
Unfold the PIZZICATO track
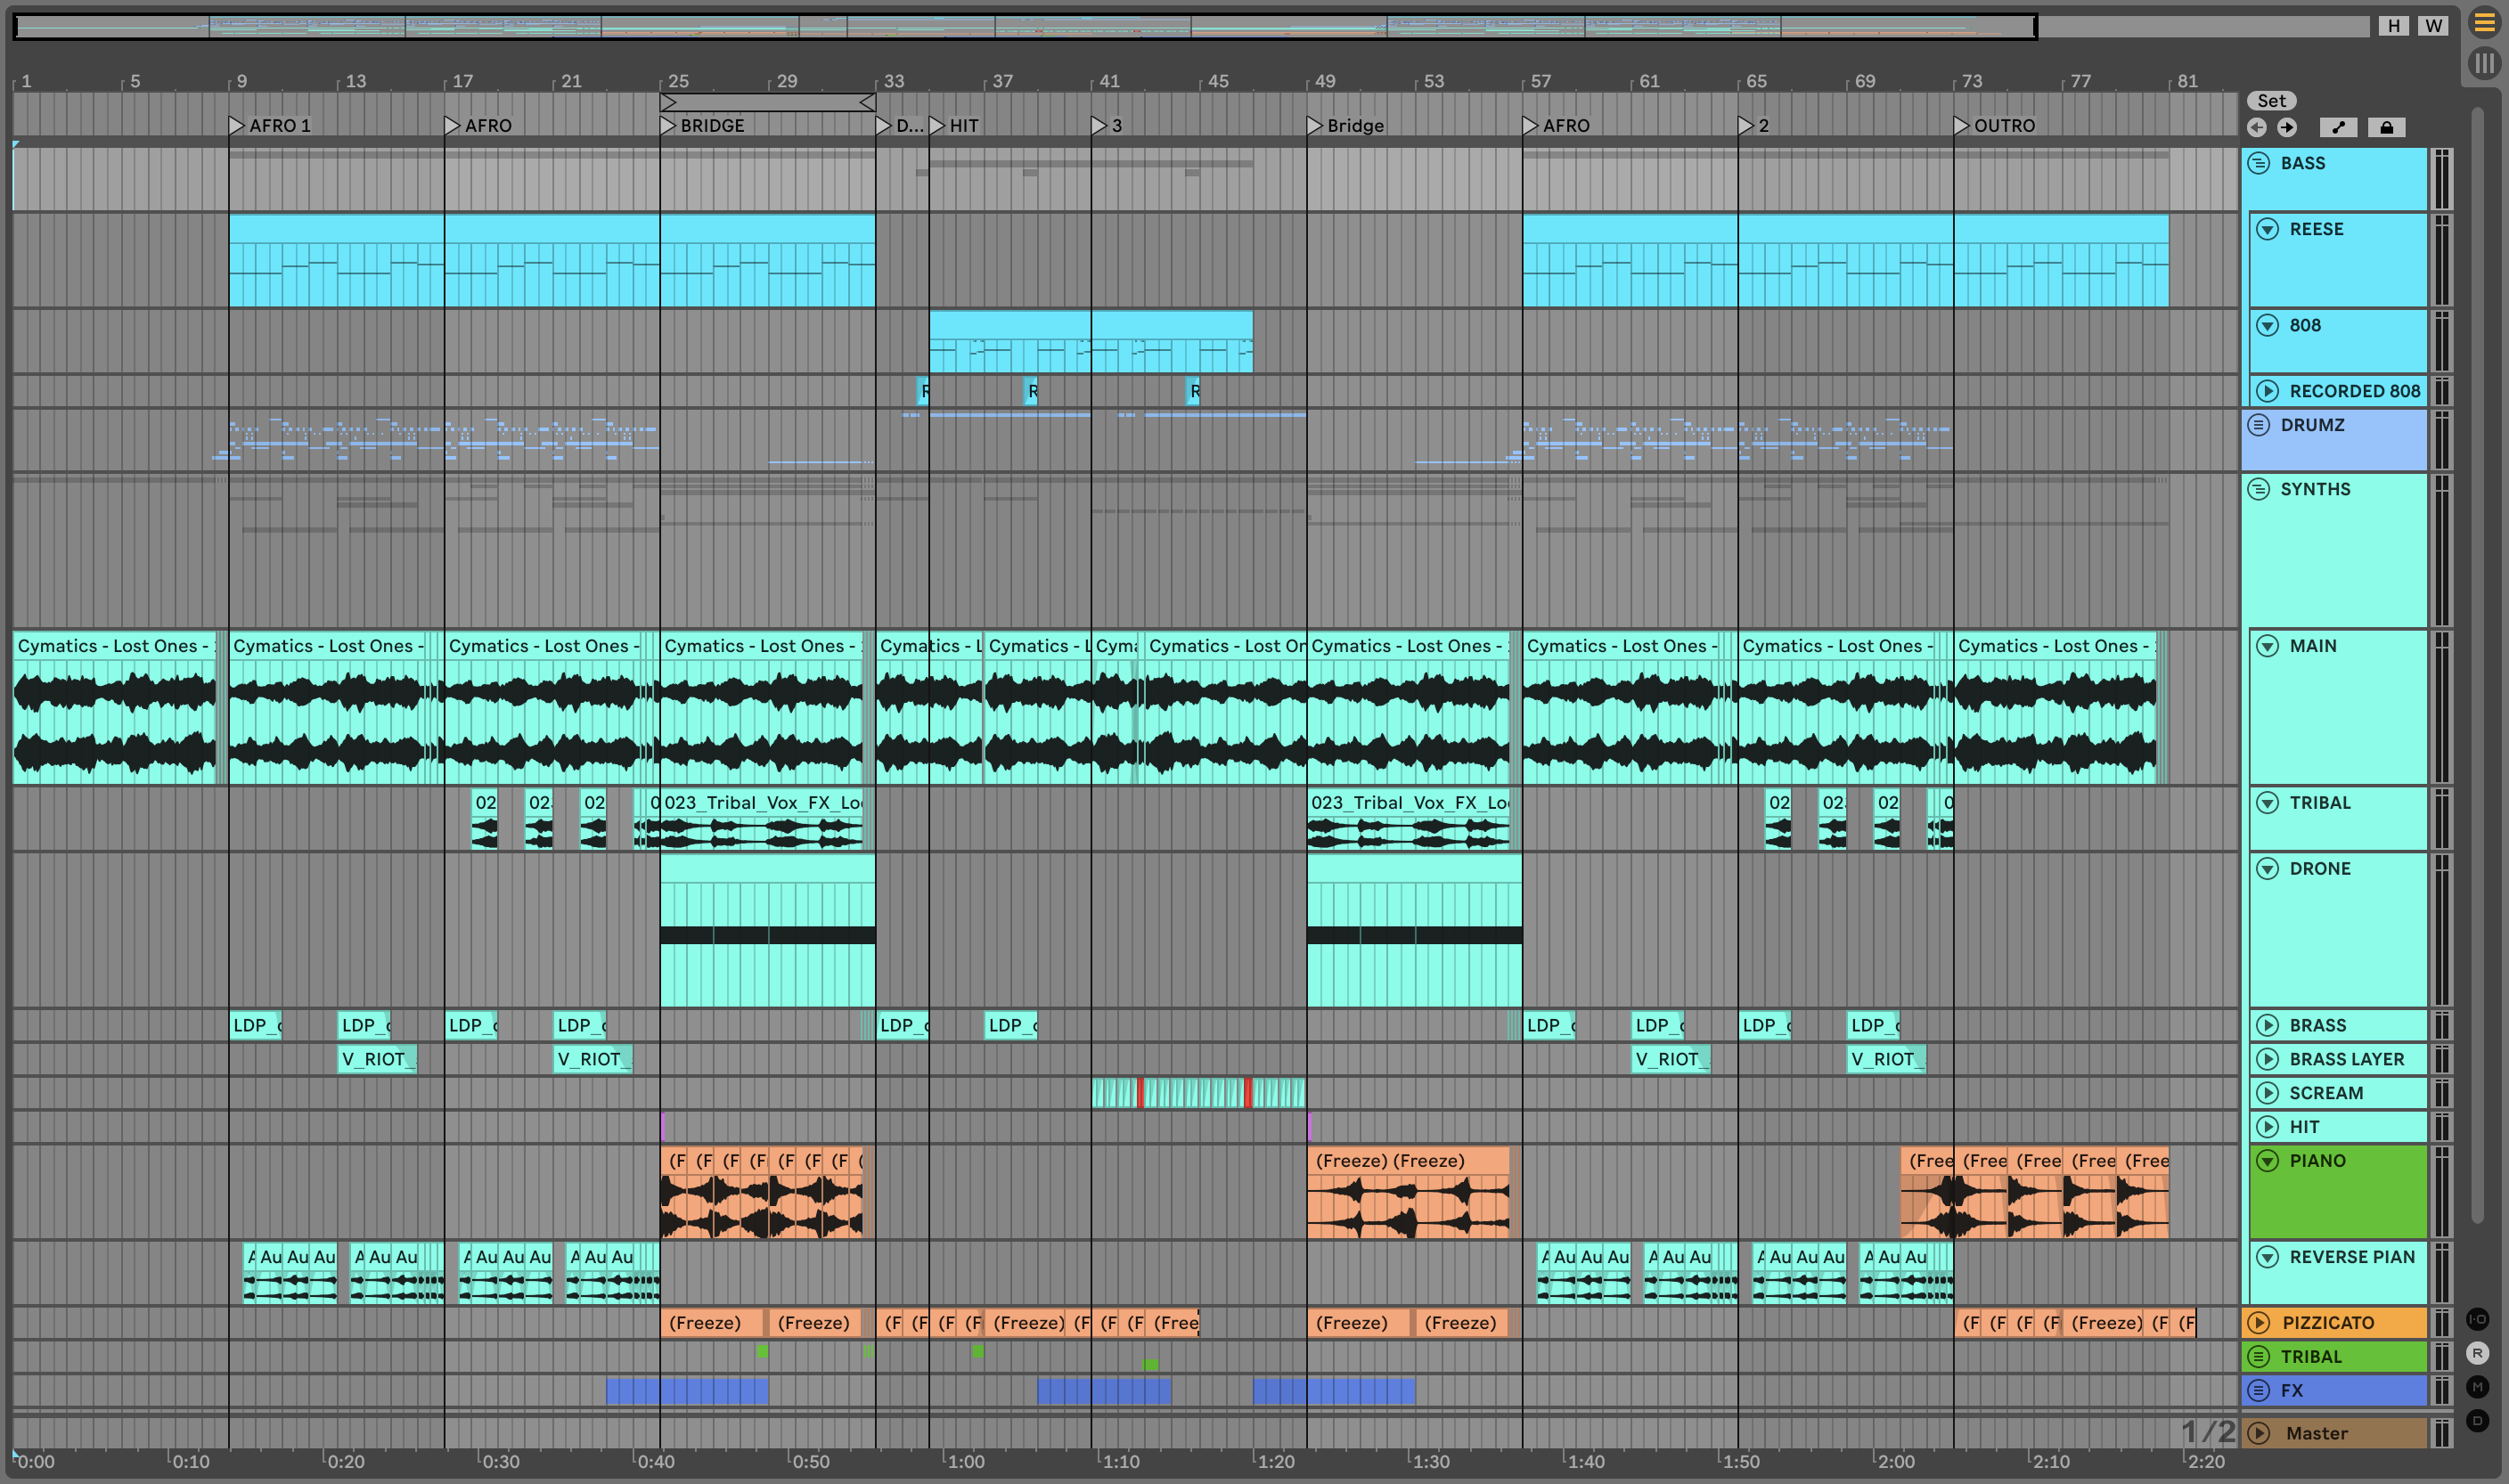pos(2259,1323)
